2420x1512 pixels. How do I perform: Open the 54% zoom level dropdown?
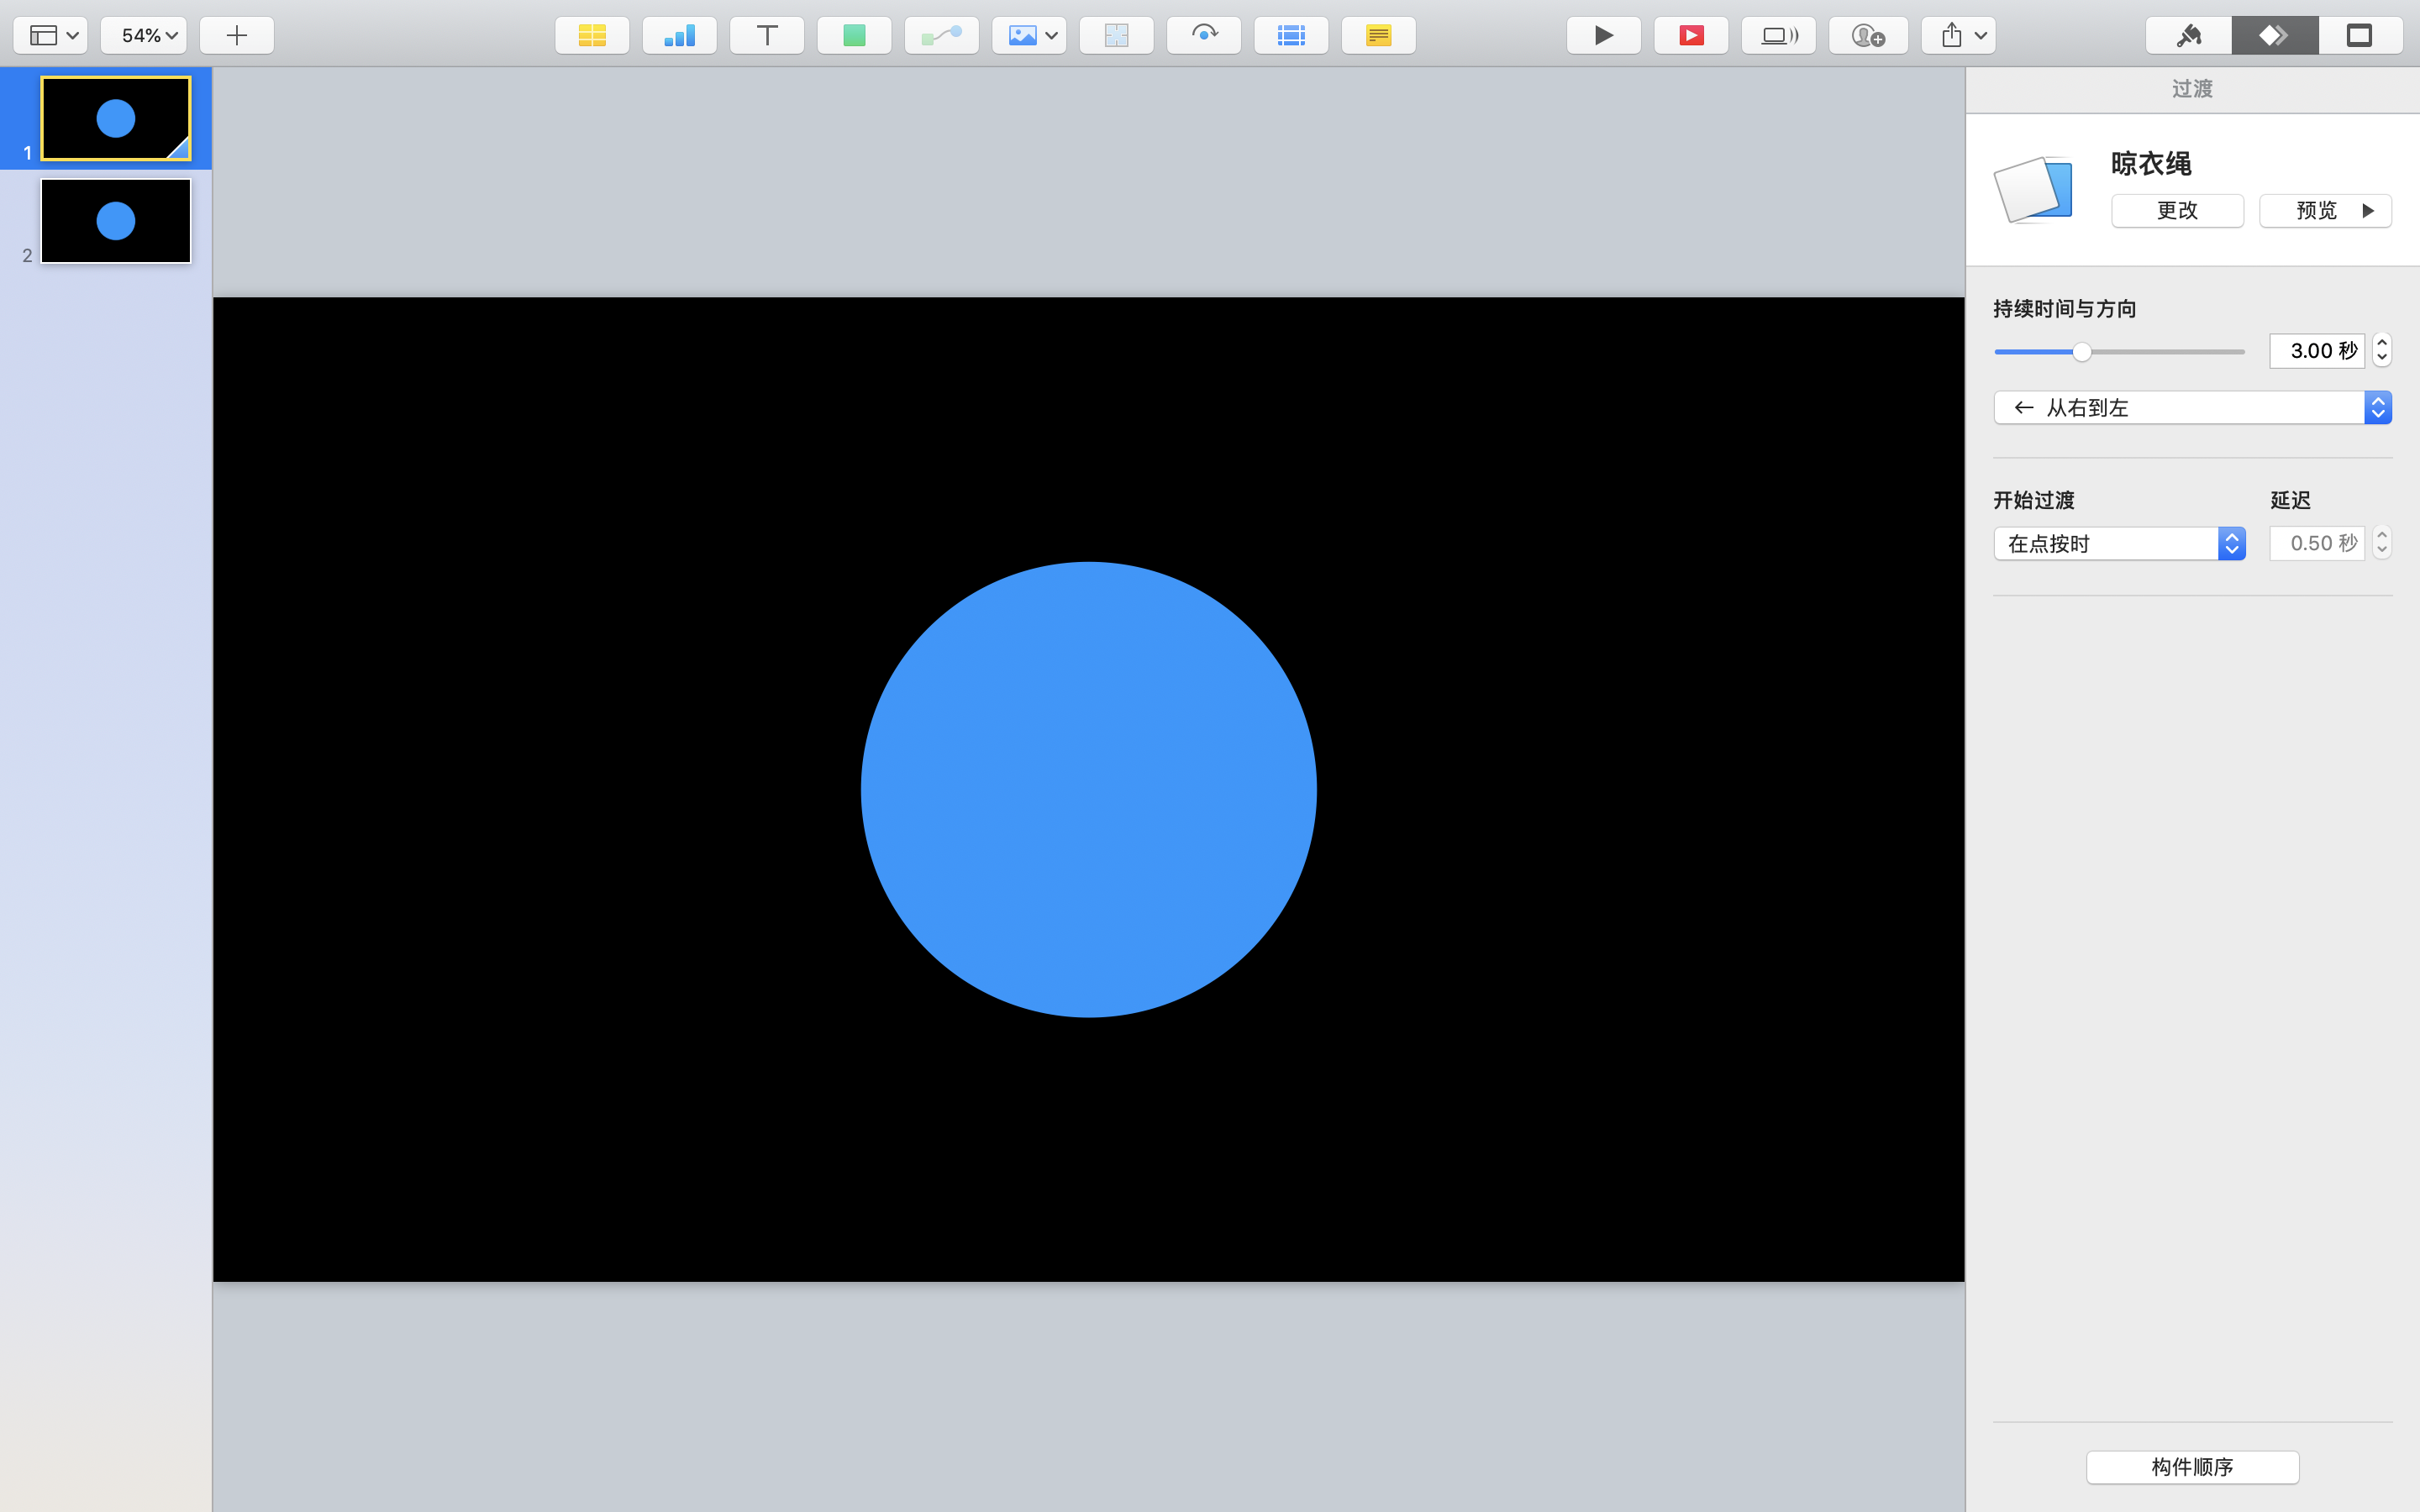point(144,36)
